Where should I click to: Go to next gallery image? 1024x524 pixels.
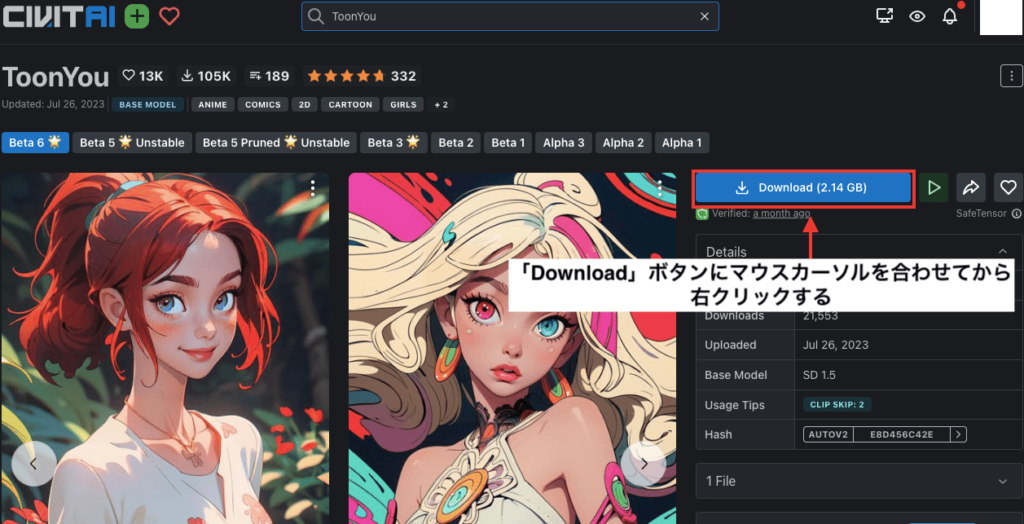coord(643,464)
